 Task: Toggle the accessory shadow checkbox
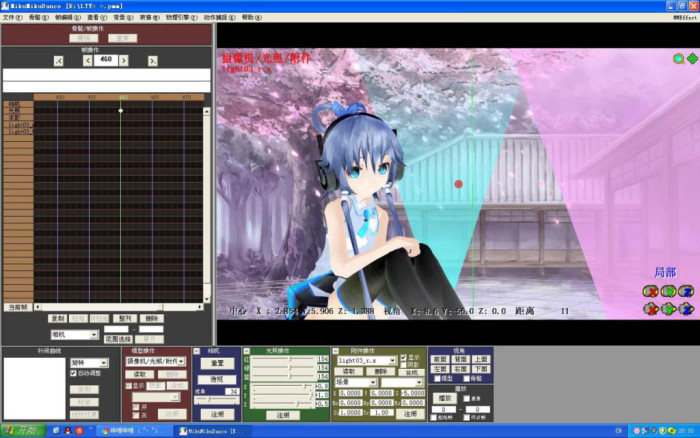404,365
